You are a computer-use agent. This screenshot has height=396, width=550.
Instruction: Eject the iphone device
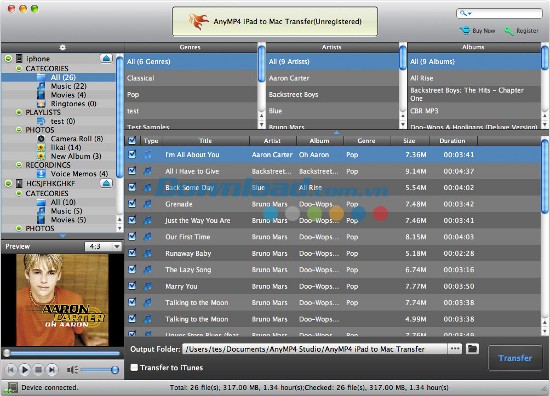(106, 58)
